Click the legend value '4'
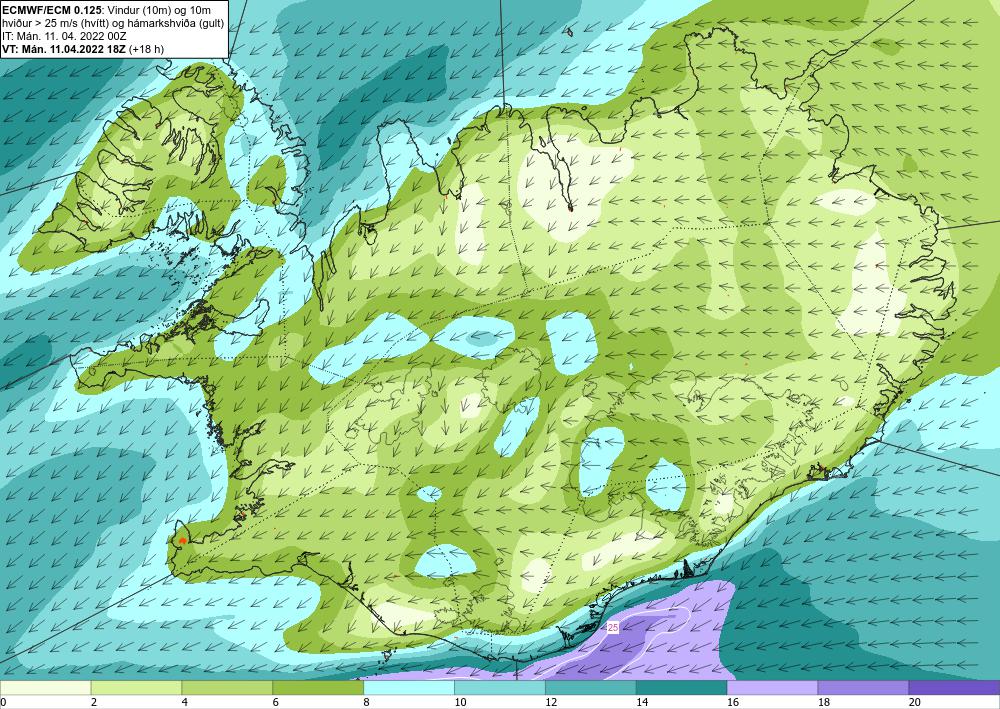Screen dimensions: 1000x709 pos(185,702)
